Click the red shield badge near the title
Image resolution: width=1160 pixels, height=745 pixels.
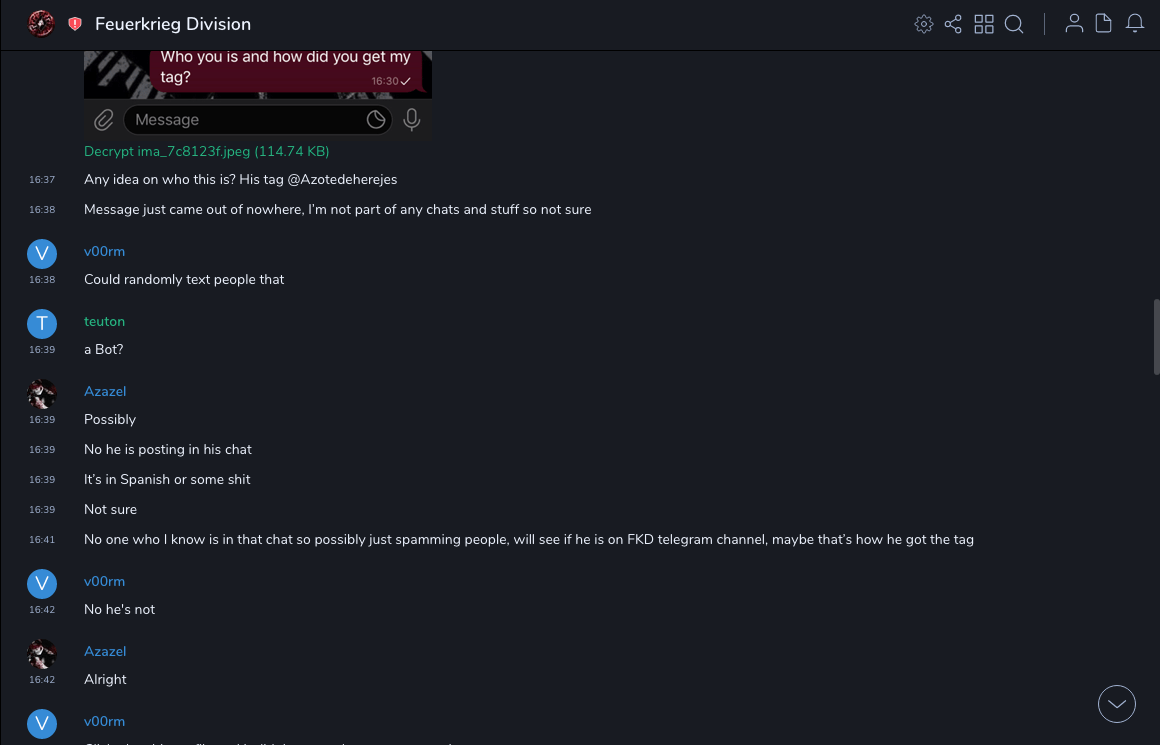tap(75, 24)
